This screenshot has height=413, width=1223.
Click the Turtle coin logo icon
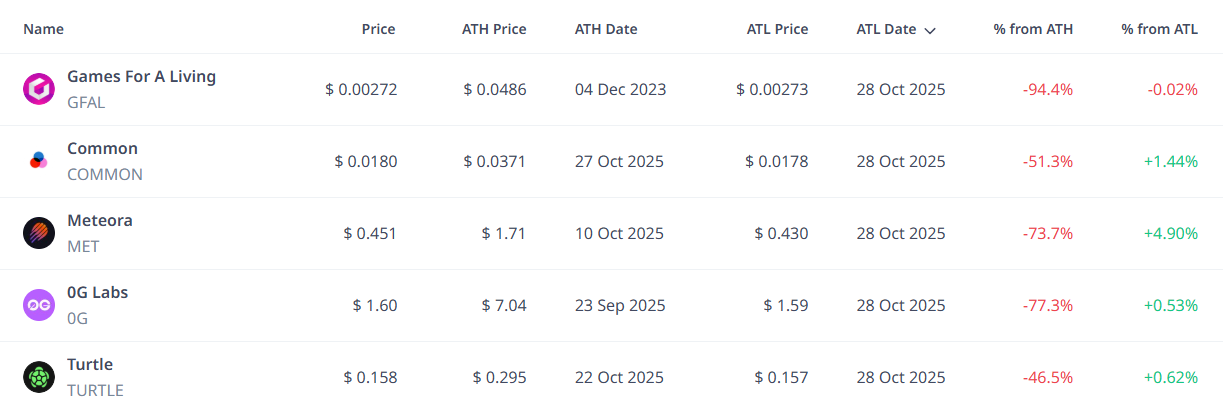click(38, 377)
